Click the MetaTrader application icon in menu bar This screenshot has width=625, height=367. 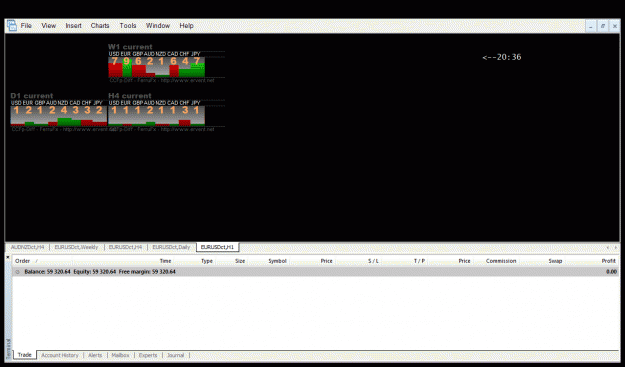pos(12,26)
